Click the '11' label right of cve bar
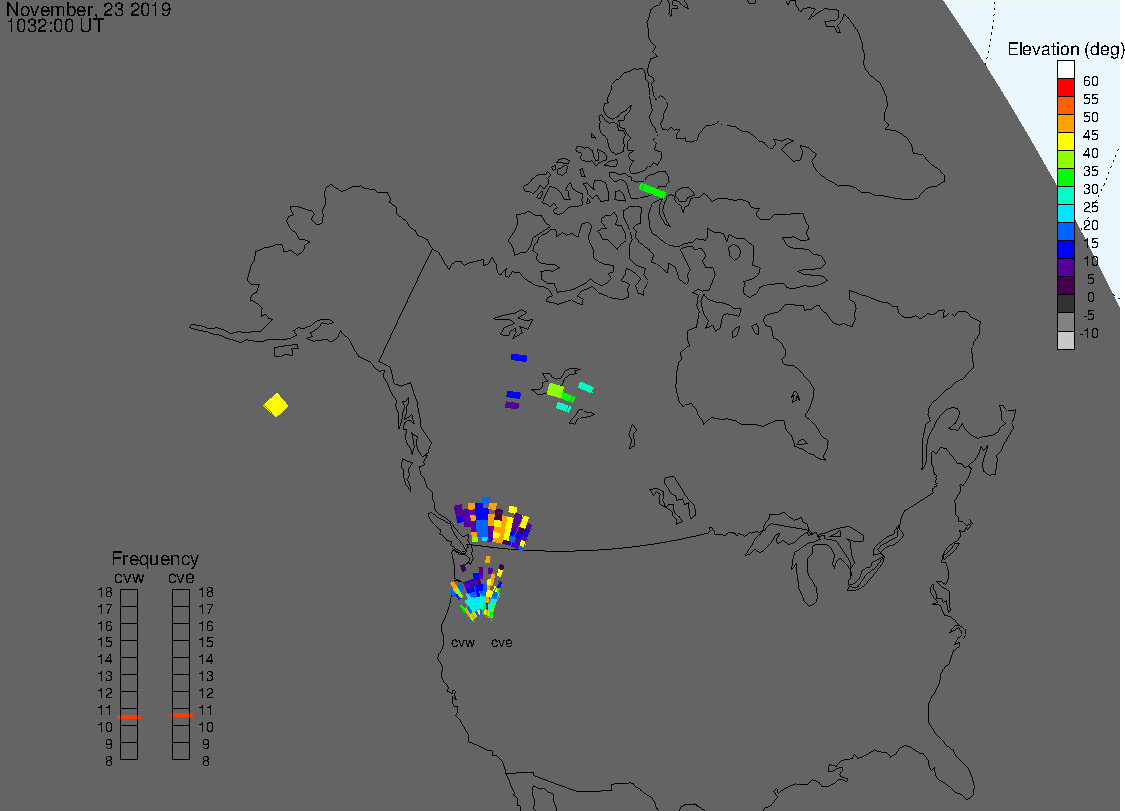This screenshot has height=811, width=1125. pyautogui.click(x=206, y=710)
